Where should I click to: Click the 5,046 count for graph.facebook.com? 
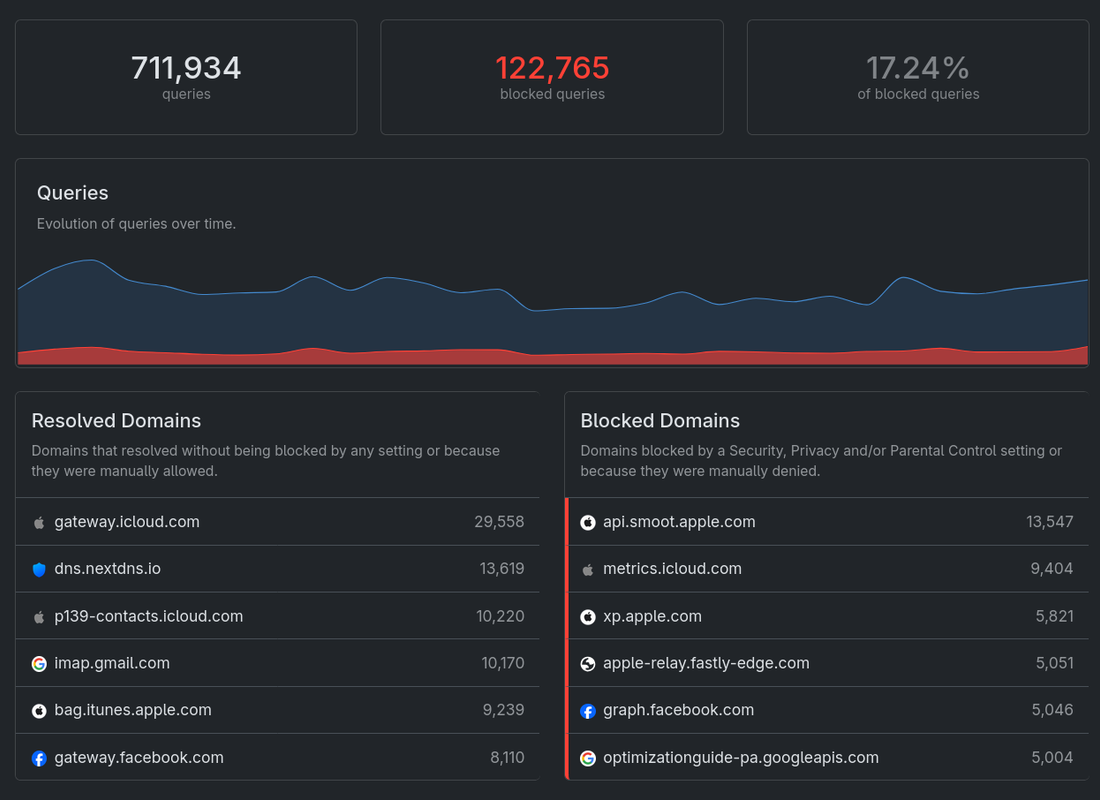click(1052, 710)
